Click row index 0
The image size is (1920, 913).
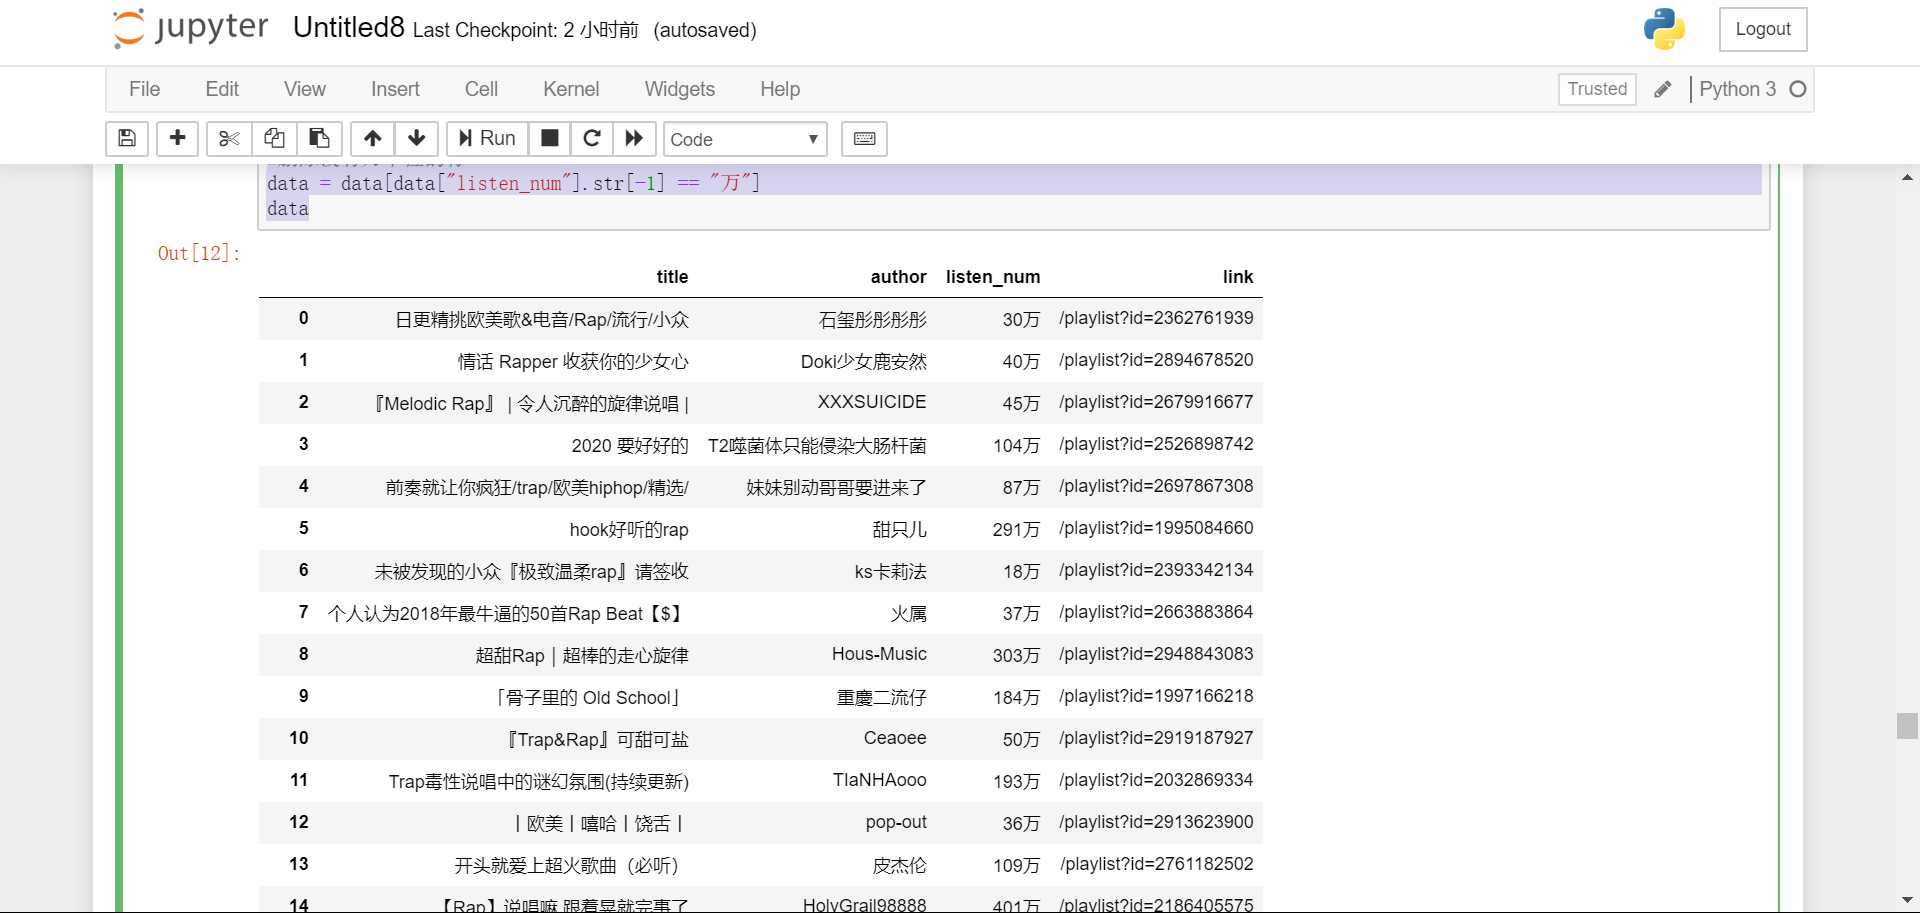tap(304, 318)
